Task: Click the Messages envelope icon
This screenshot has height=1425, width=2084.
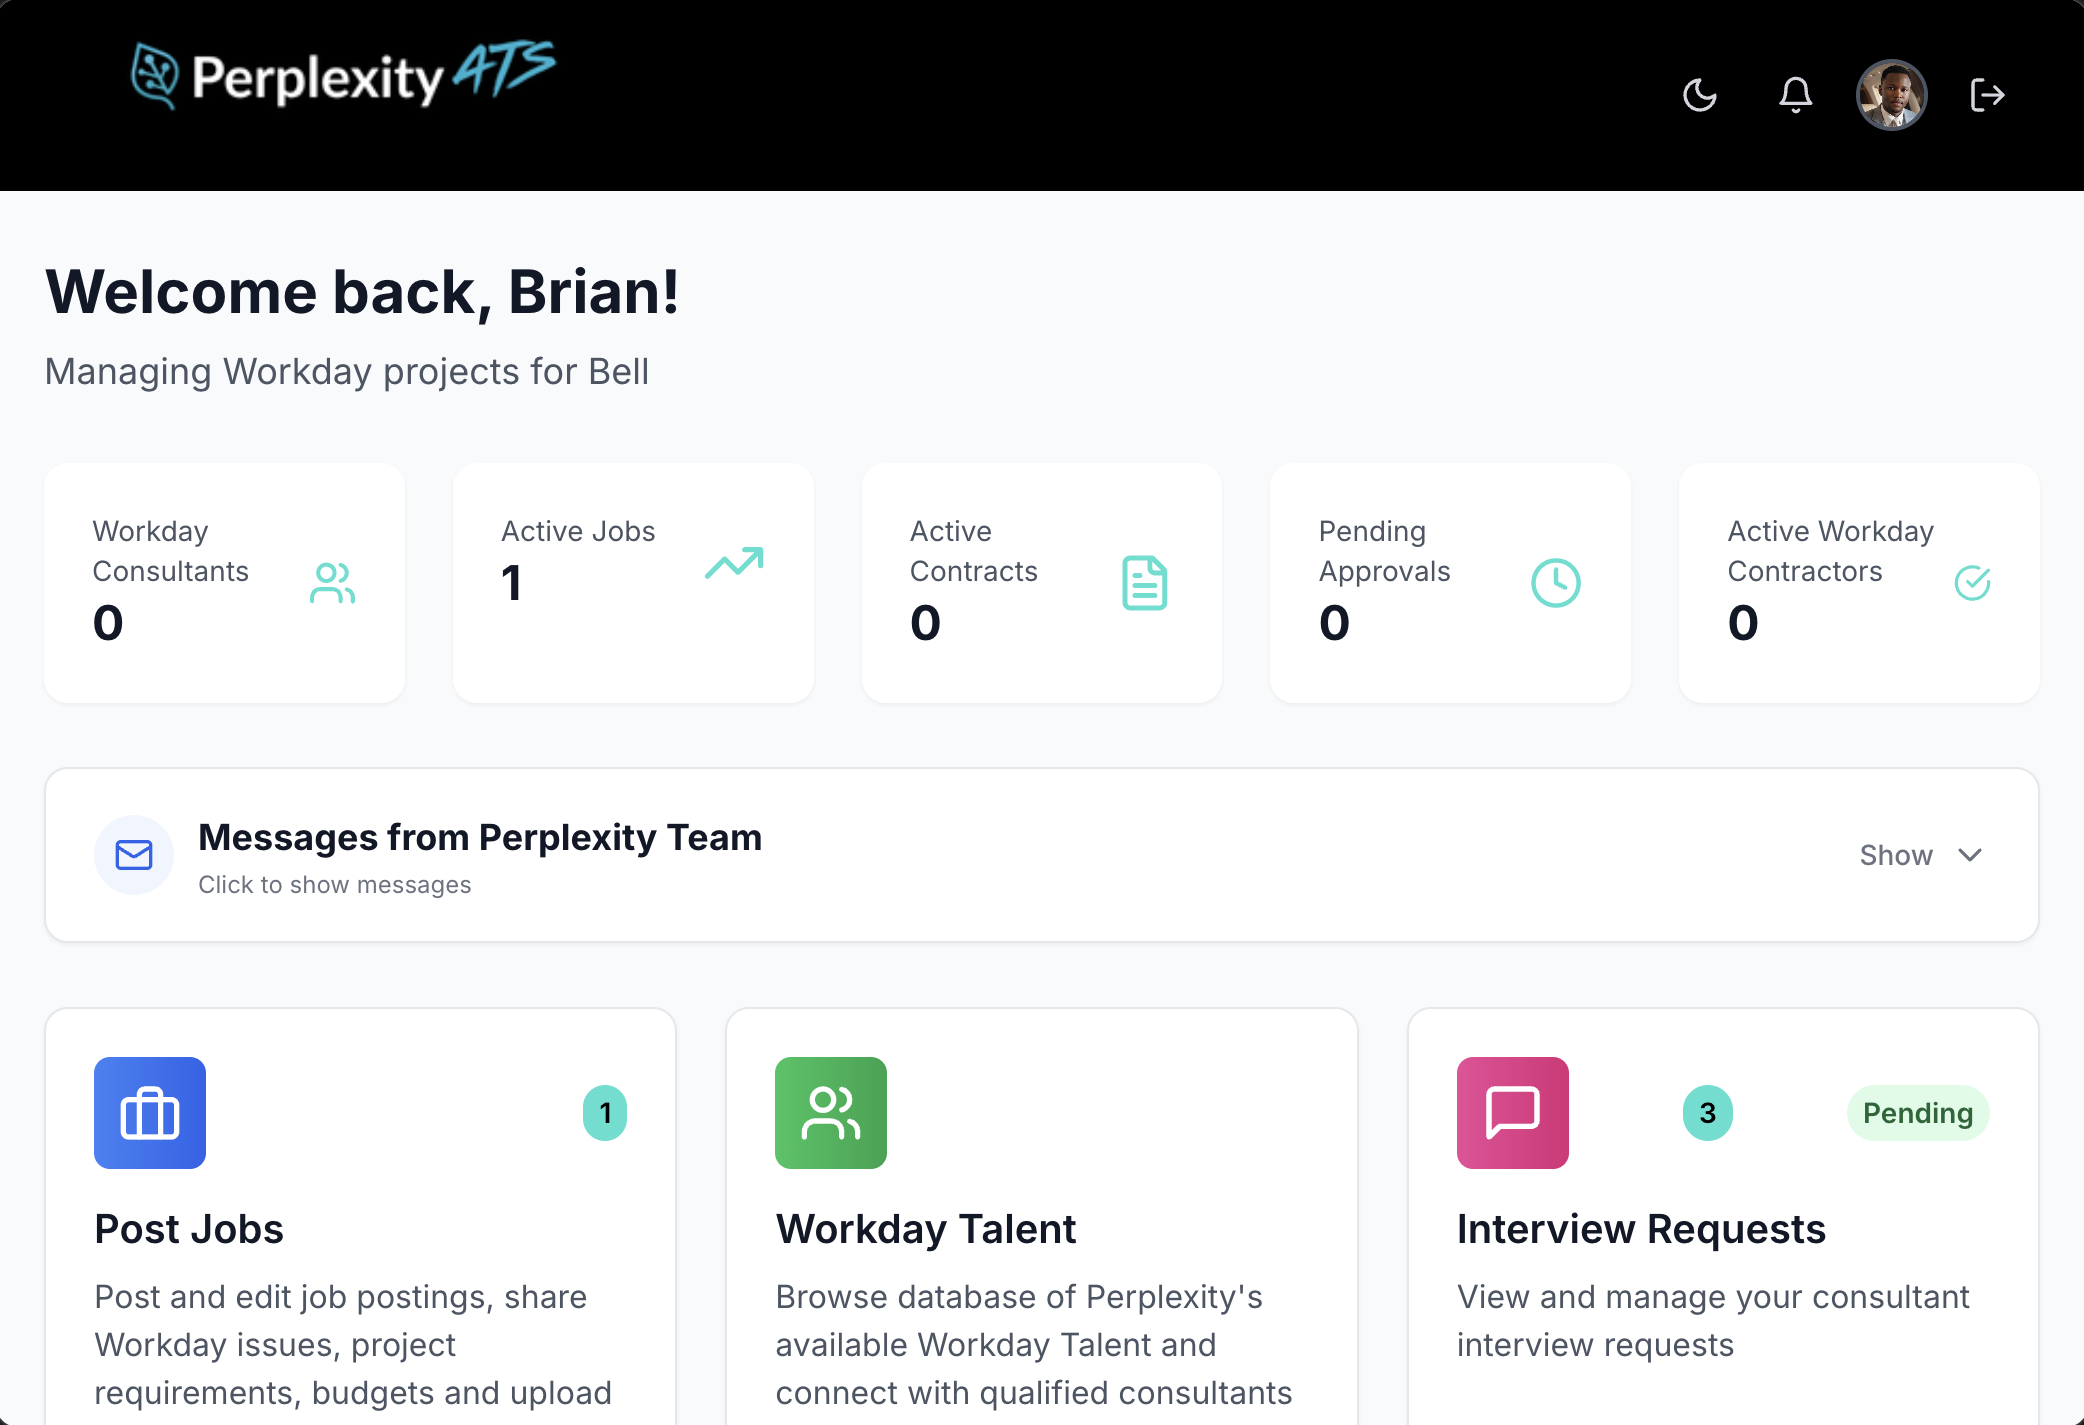Action: [133, 855]
